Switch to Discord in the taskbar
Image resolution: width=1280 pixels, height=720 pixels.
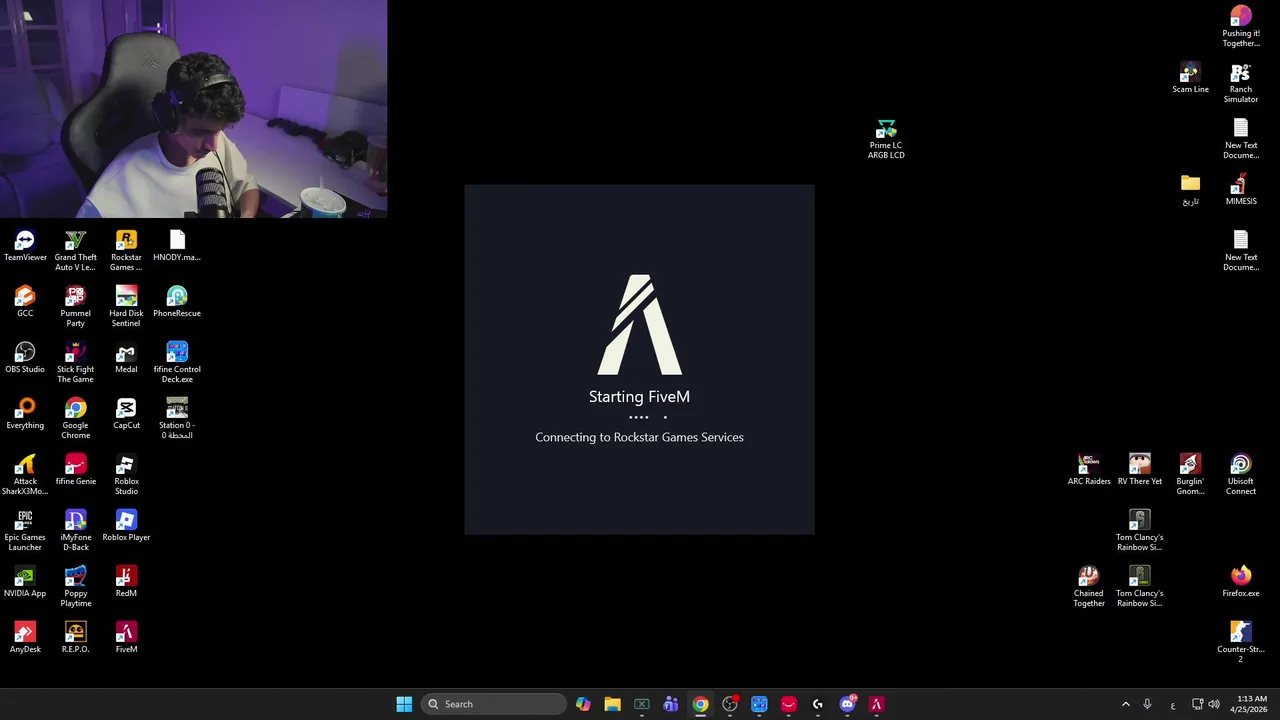click(x=848, y=704)
